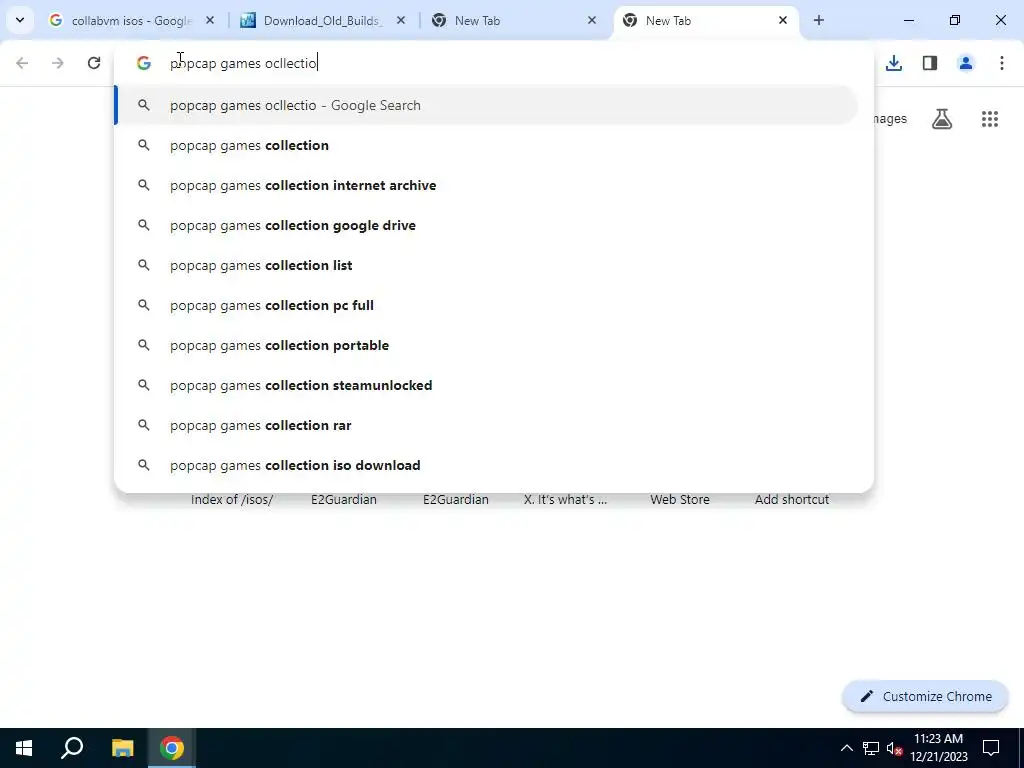The image size is (1024, 768).
Task: Open the Google apps grid icon
Action: pos(989,119)
